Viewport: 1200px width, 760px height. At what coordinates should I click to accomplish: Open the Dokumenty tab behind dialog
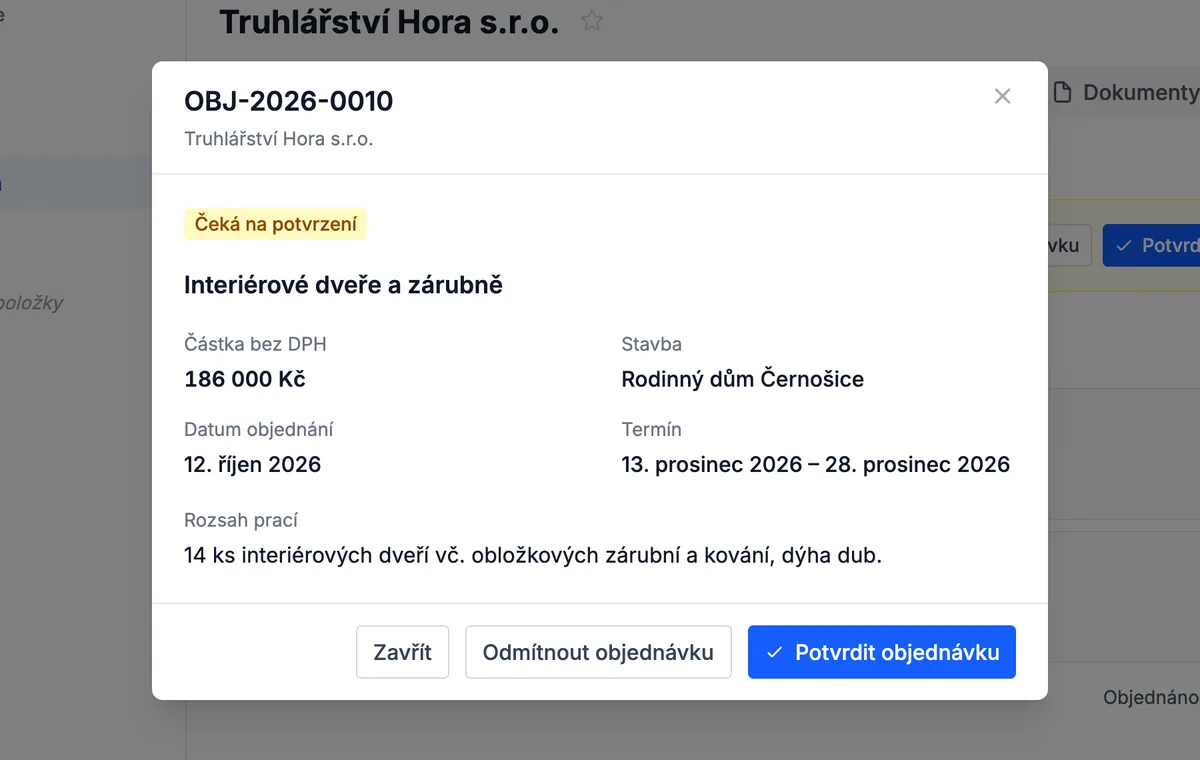[1124, 92]
